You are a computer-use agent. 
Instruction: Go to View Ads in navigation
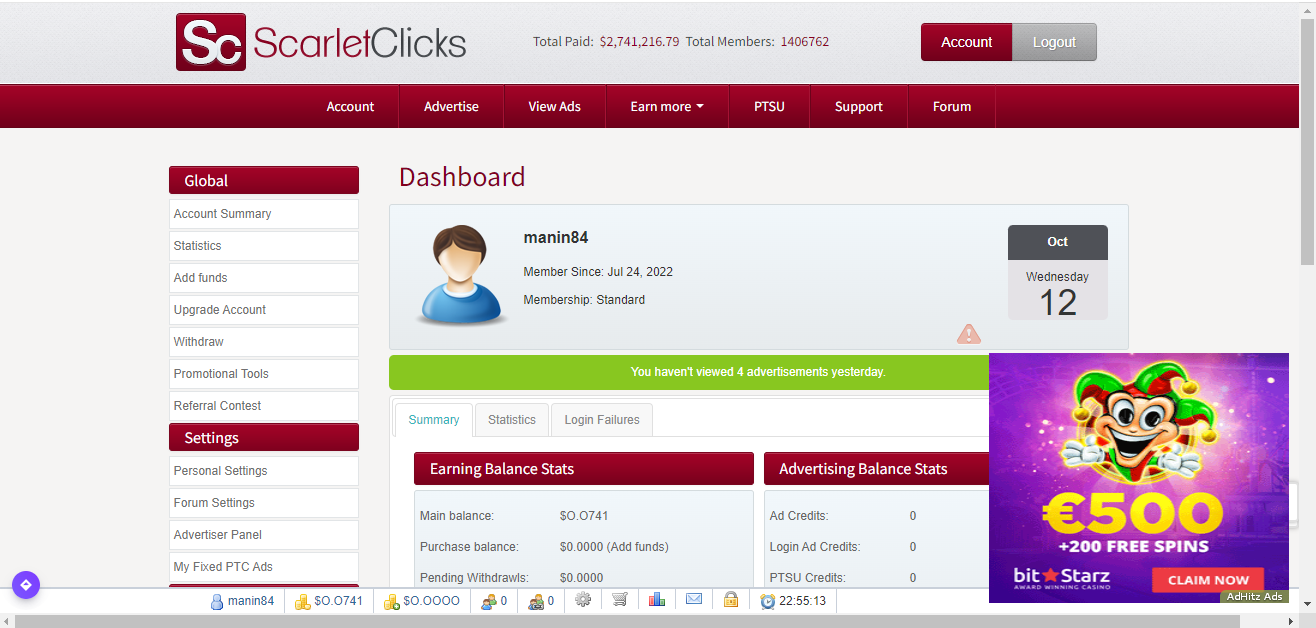click(555, 107)
